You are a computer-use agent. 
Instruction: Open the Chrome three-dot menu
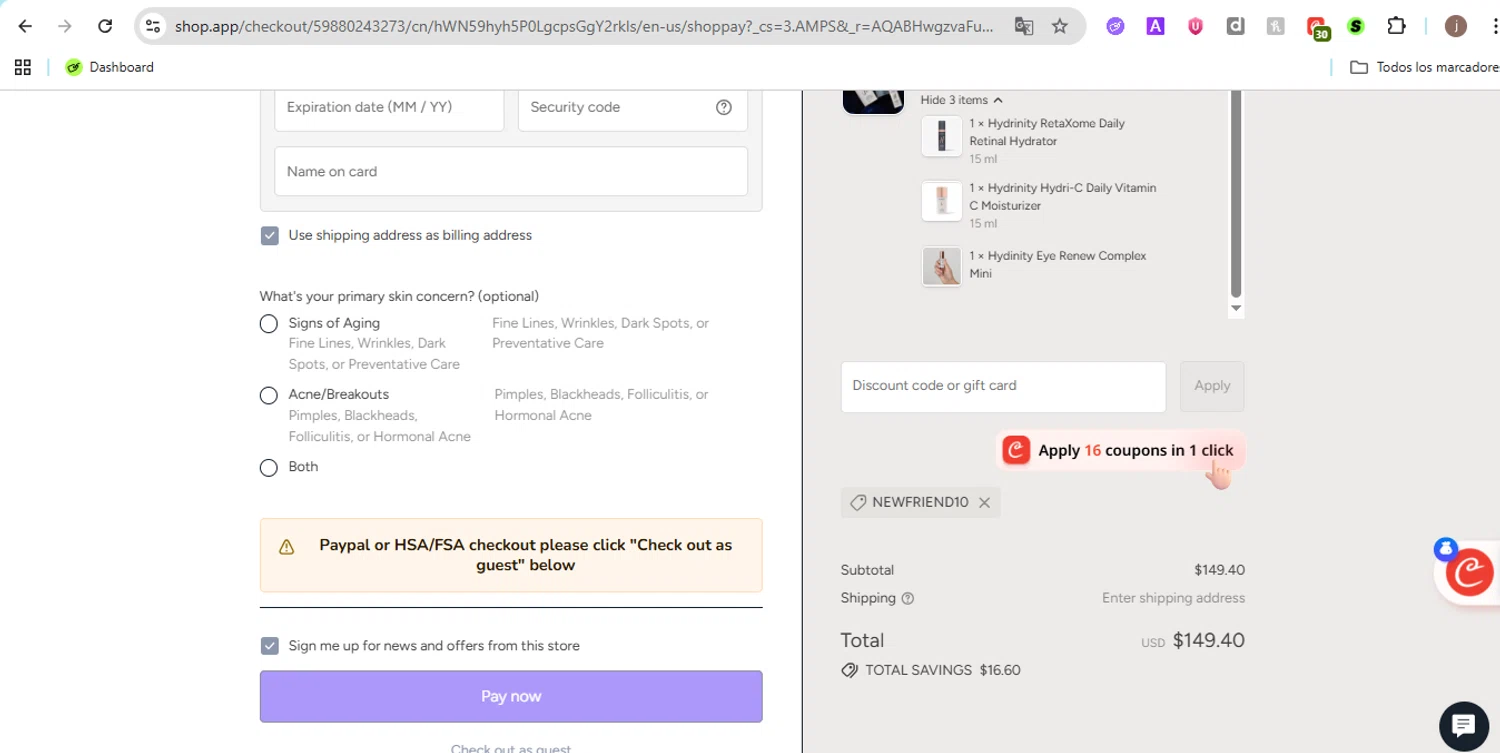point(1493,27)
